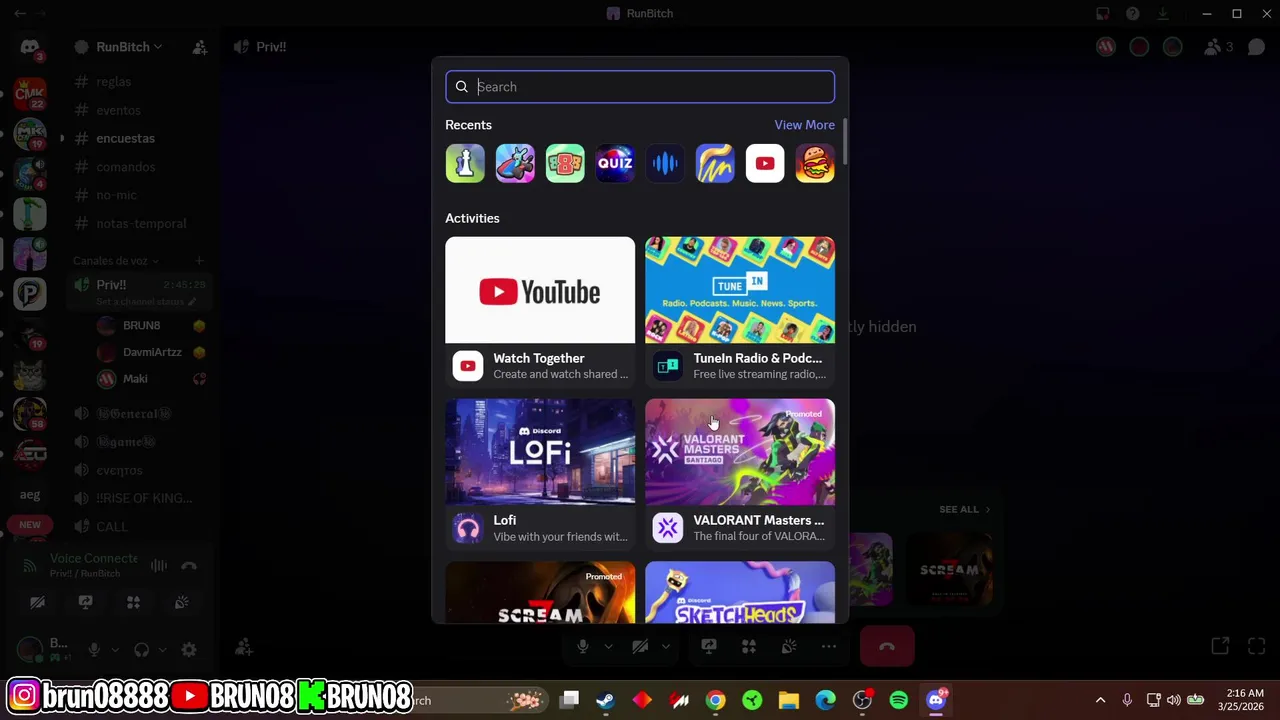Open Discord direct messages home

(30, 47)
